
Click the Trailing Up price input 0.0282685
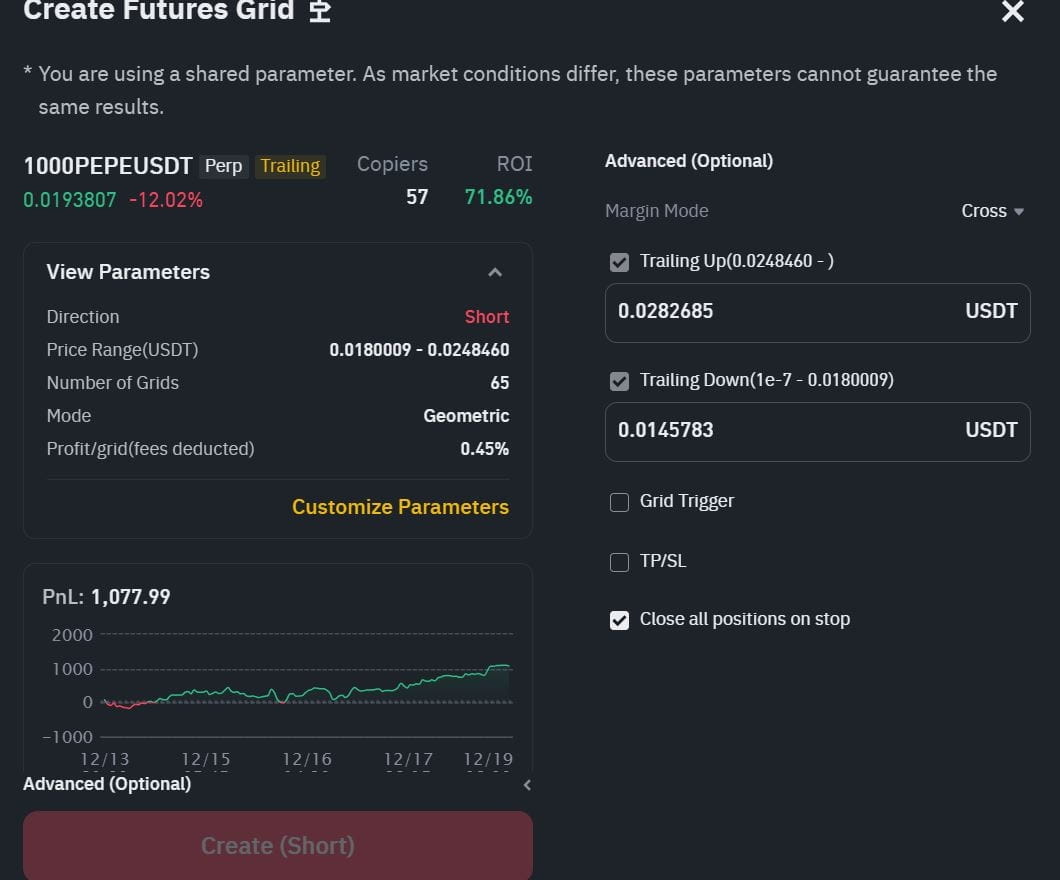coord(780,312)
